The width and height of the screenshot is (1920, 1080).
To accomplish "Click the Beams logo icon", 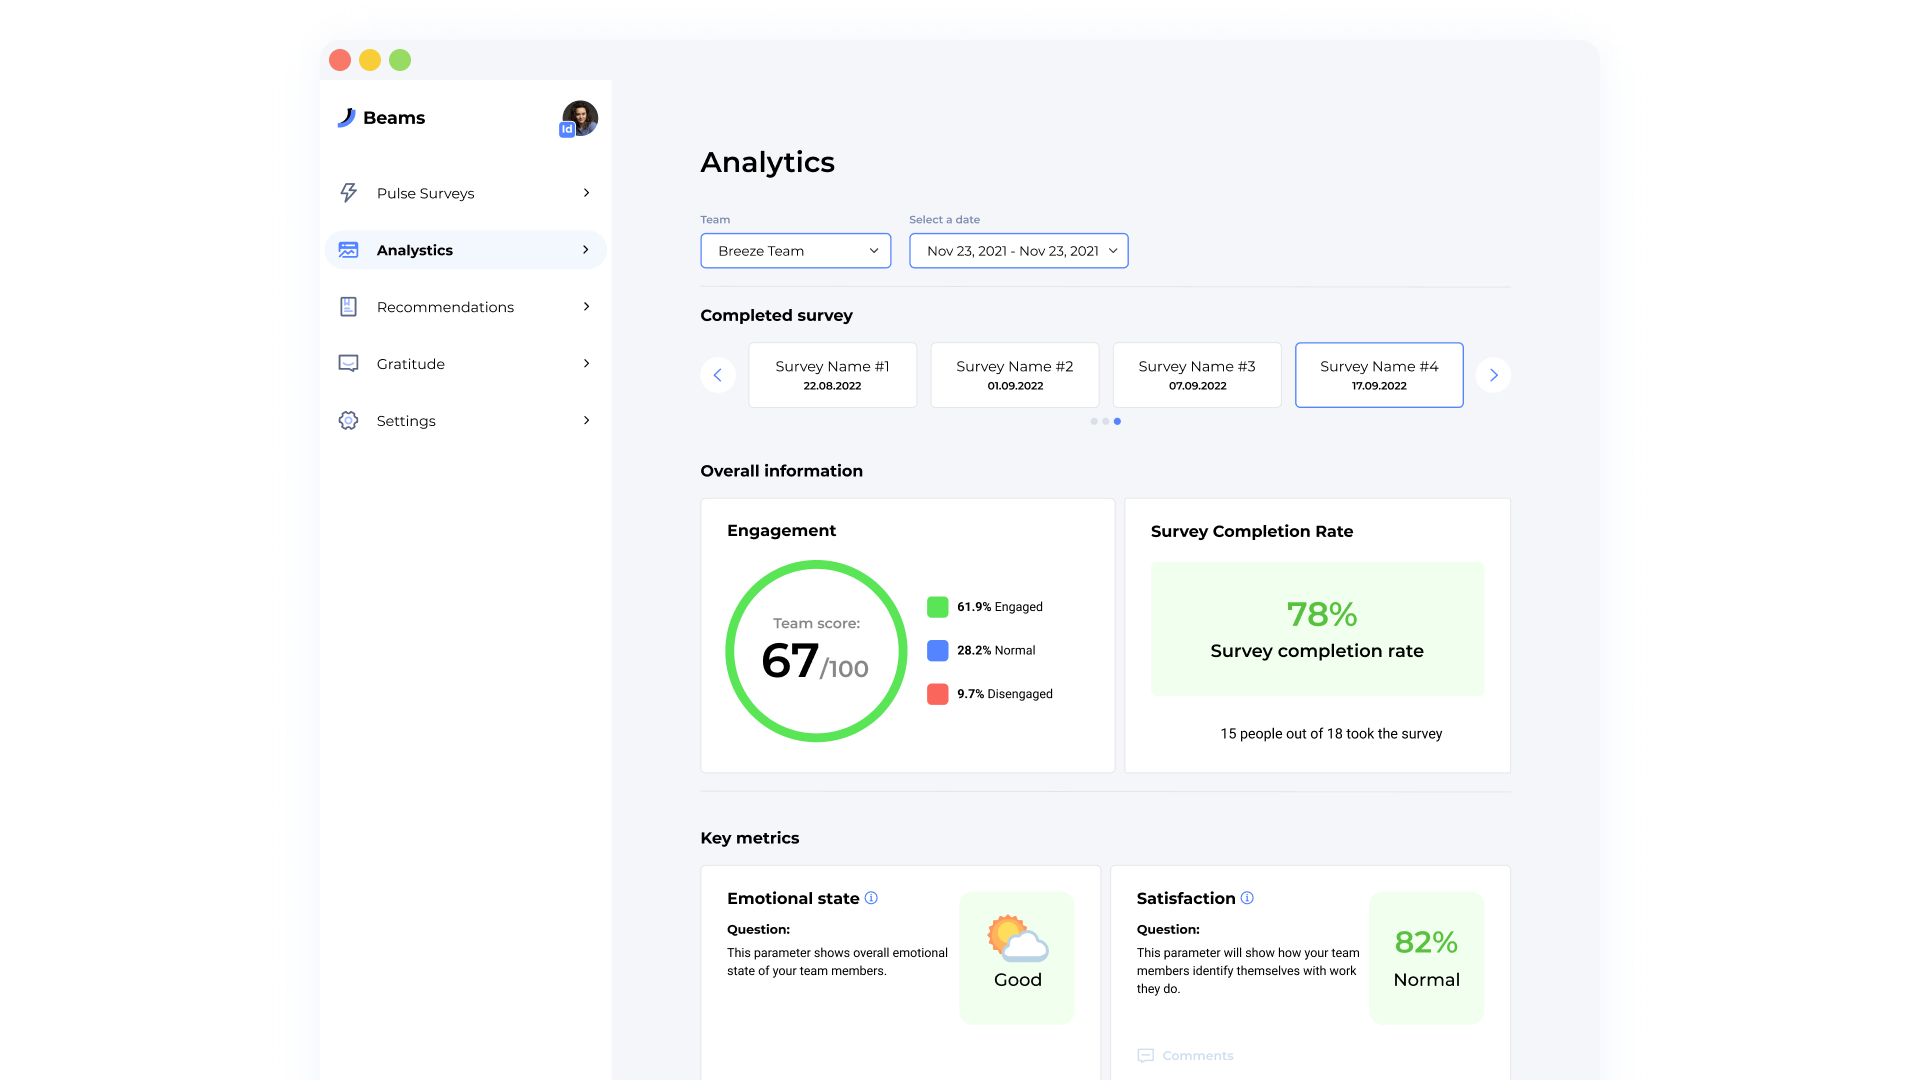I will [346, 117].
